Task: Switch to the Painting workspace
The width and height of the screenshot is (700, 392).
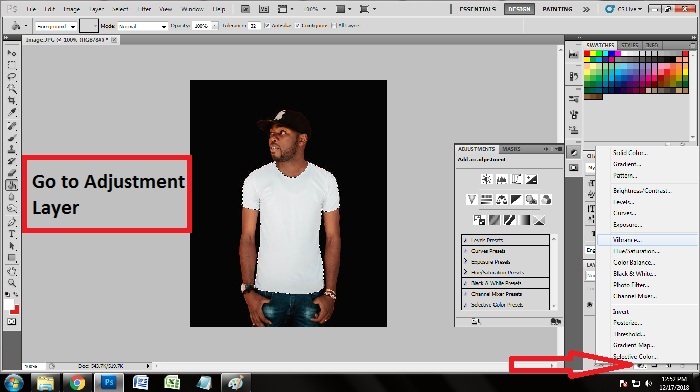Action: tap(557, 9)
